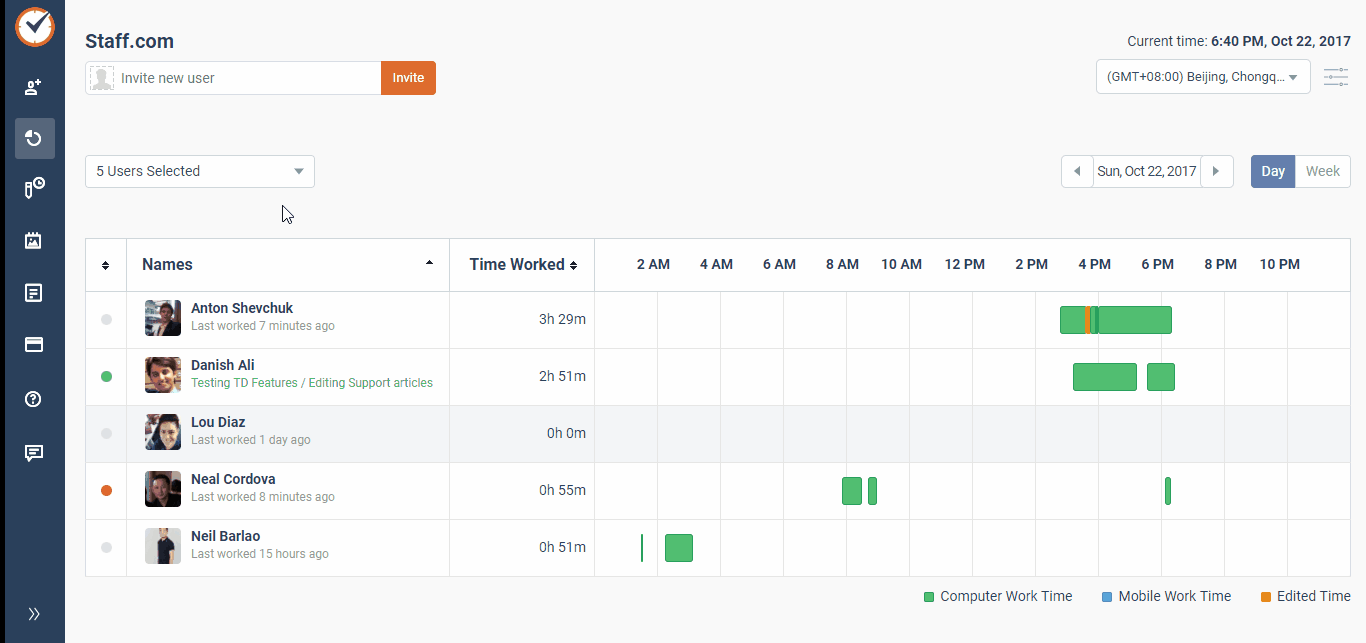
Task: Open the filter settings sliders control
Action: coord(1336,76)
